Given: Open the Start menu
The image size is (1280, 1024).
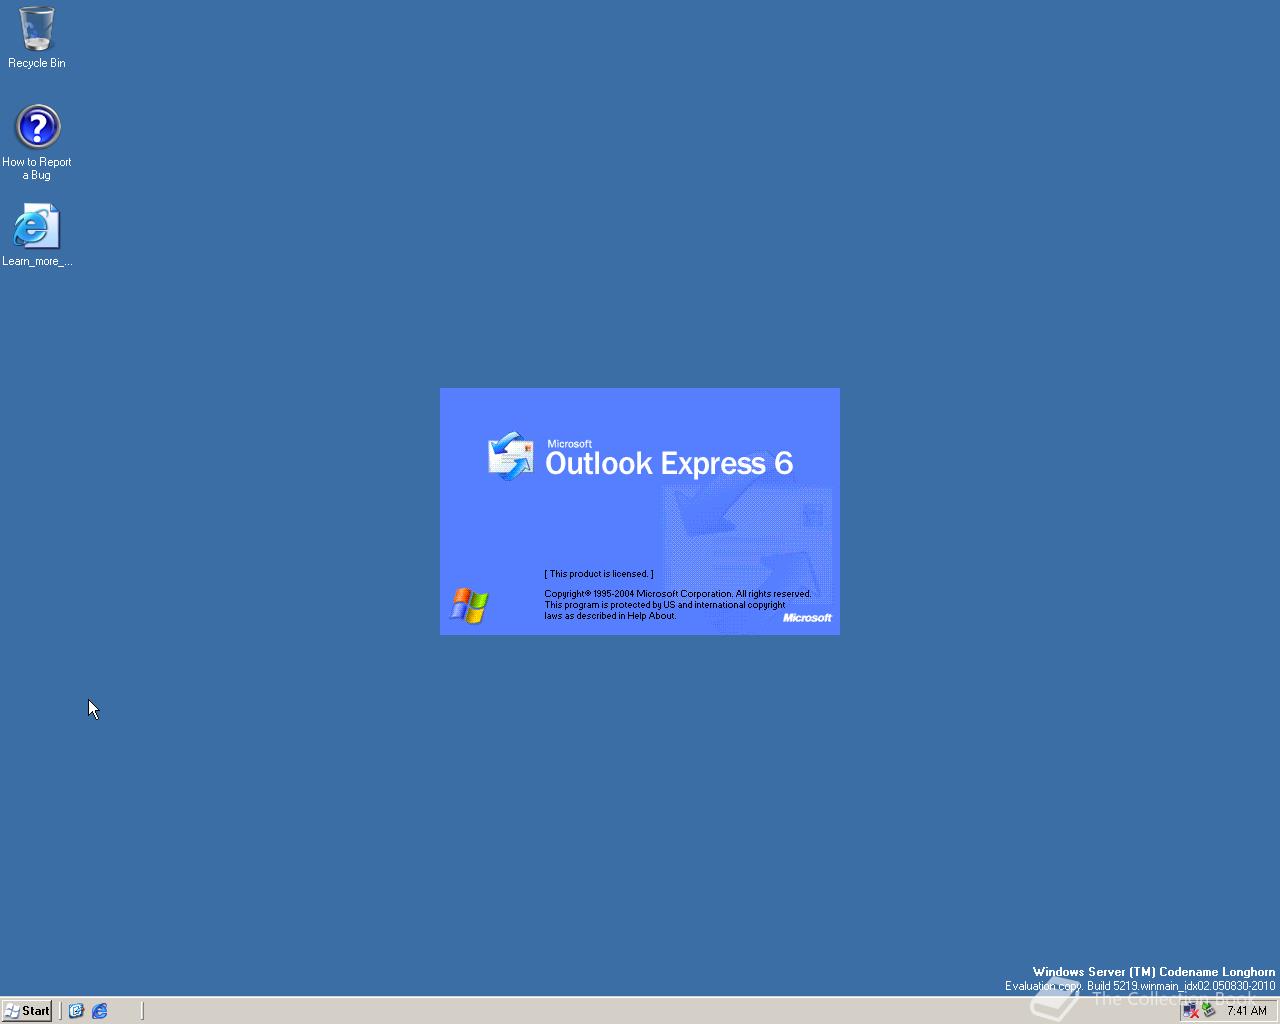Looking at the screenshot, I should click(27, 1011).
